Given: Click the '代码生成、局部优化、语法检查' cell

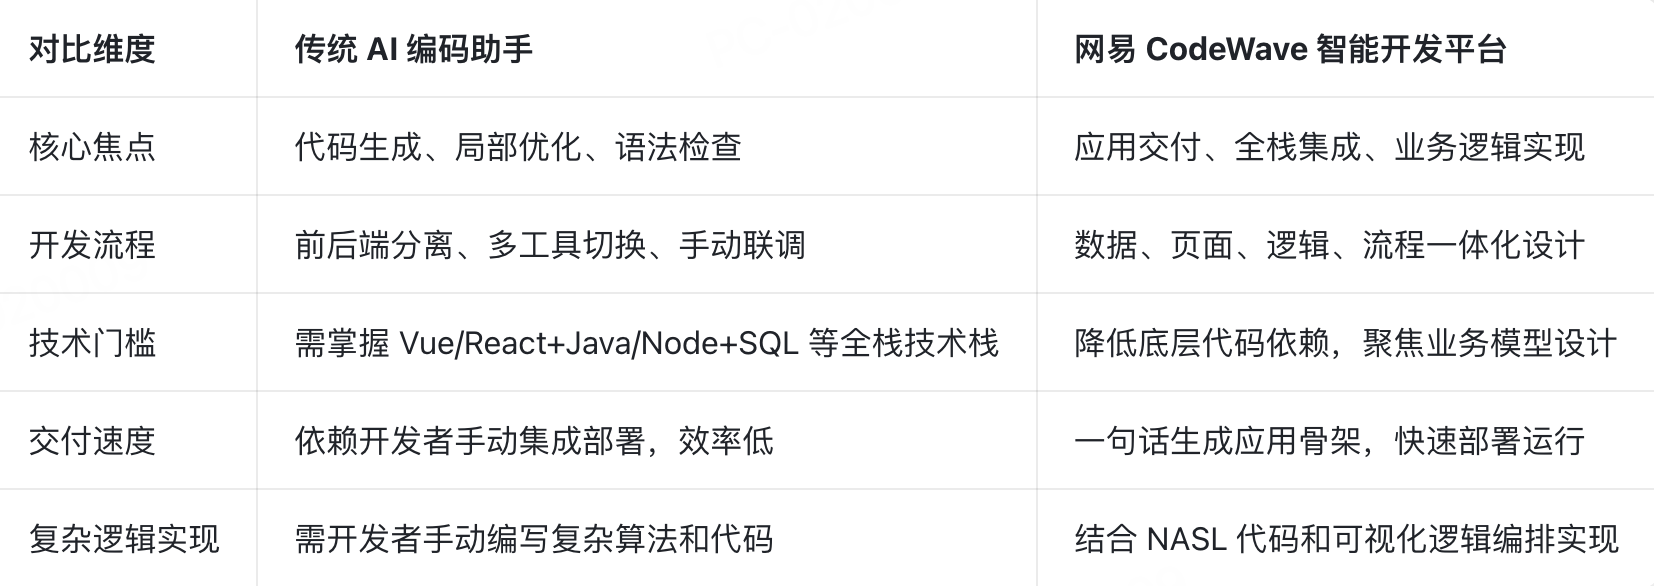Looking at the screenshot, I should coord(518,147).
